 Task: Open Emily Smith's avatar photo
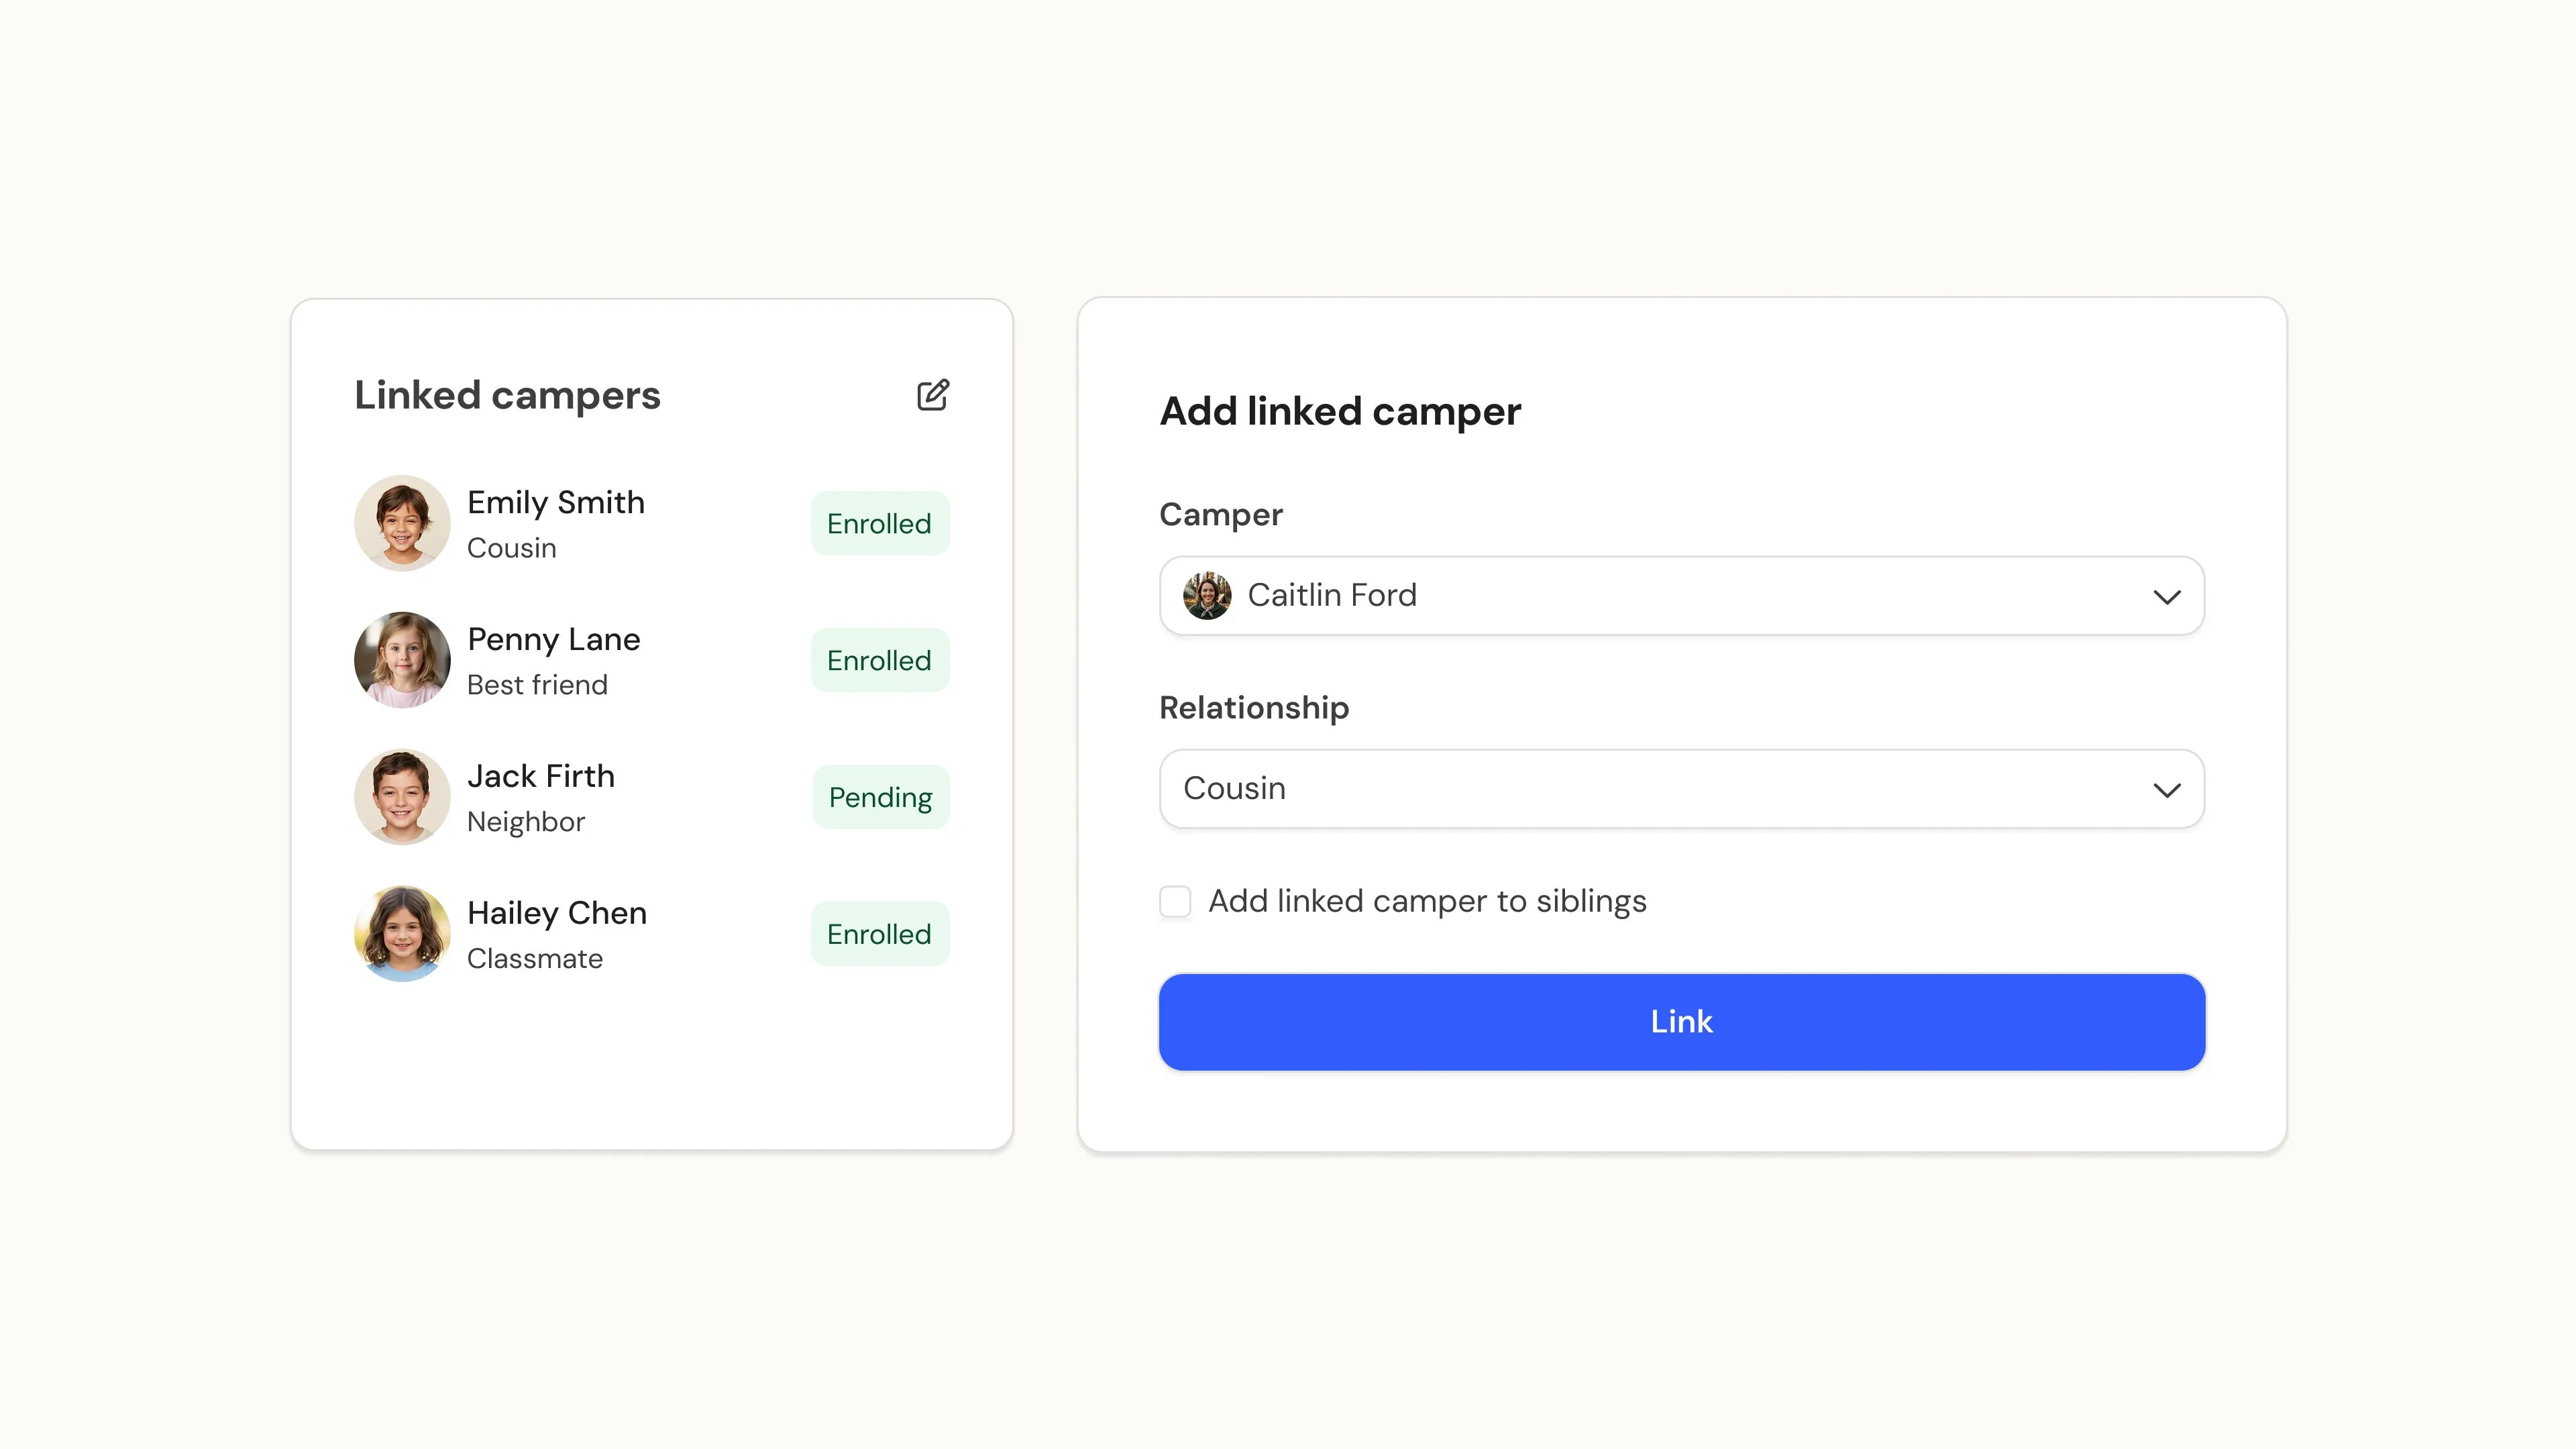402,523
